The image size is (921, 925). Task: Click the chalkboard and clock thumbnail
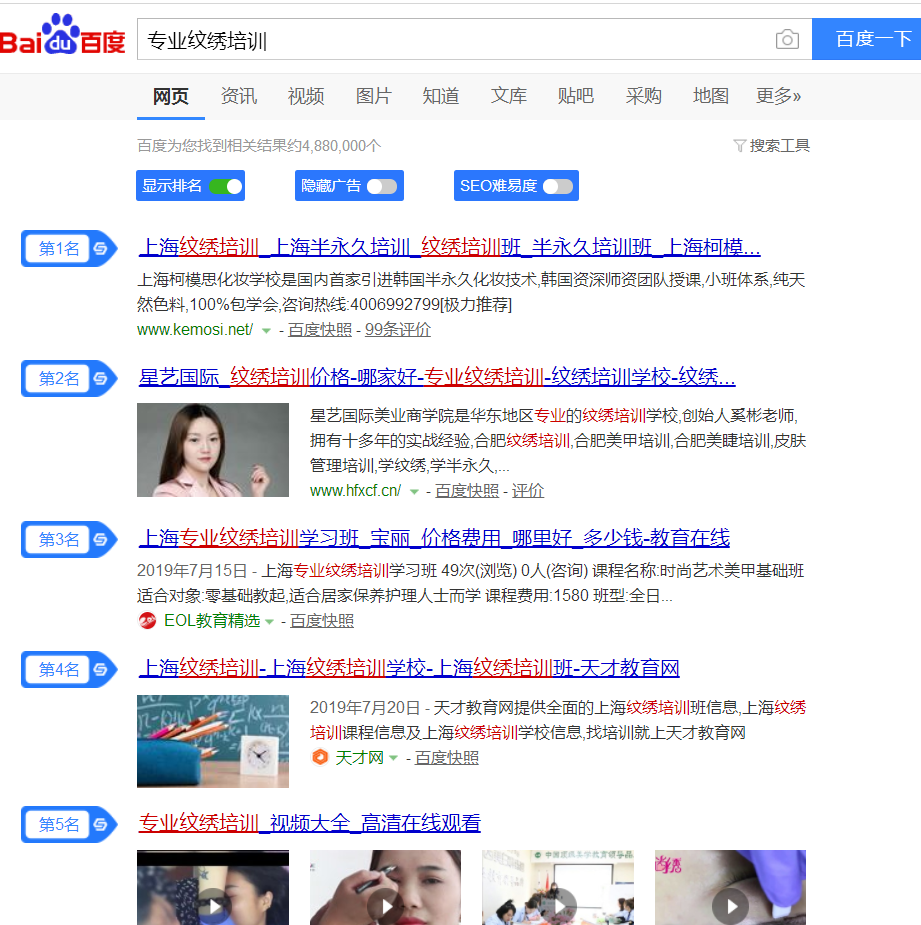(x=213, y=741)
